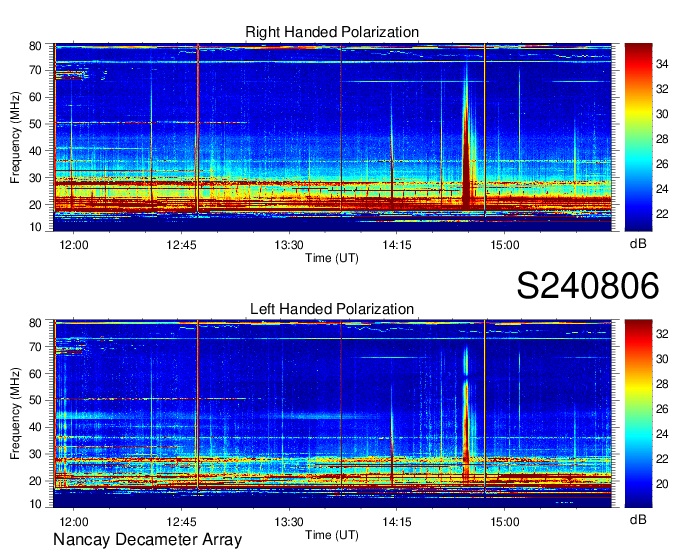Screen dimensions: 680x552
Task: Click the 12:45 time tick under Left Handed plot
Action: pos(181,522)
